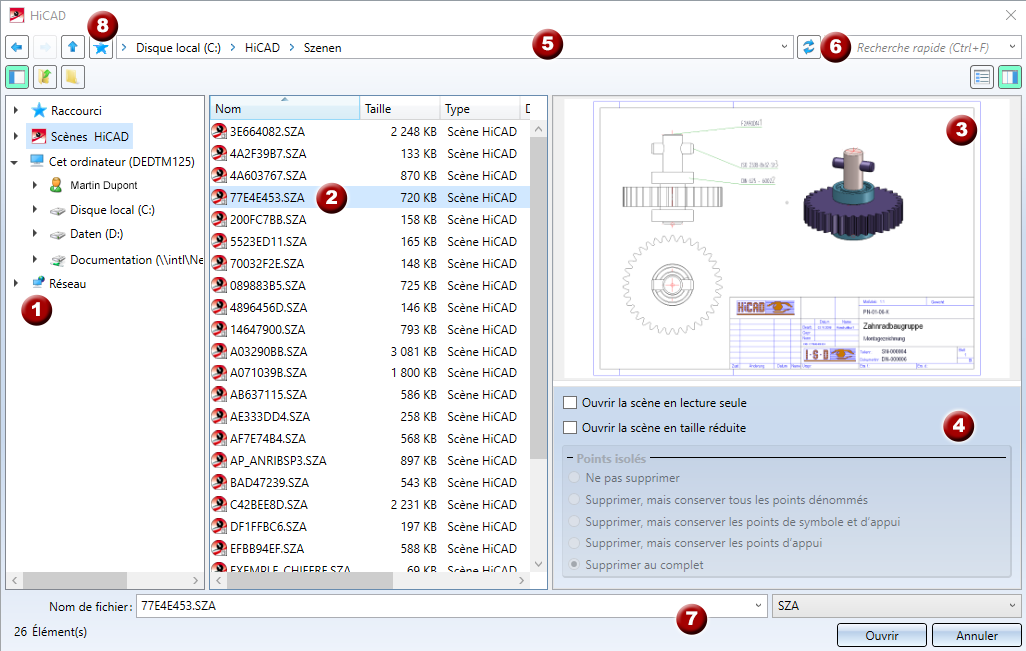Collapse the Cet ordinateur tree node
This screenshot has height=651, width=1026.
coord(14,161)
